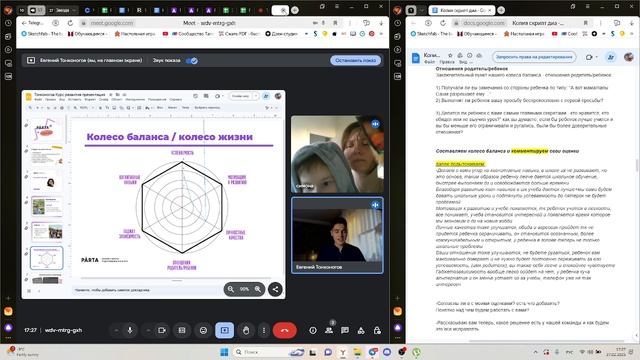Open Файл menu in Google Docs
The height and width of the screenshot is (360, 640).
click(x=429, y=62)
